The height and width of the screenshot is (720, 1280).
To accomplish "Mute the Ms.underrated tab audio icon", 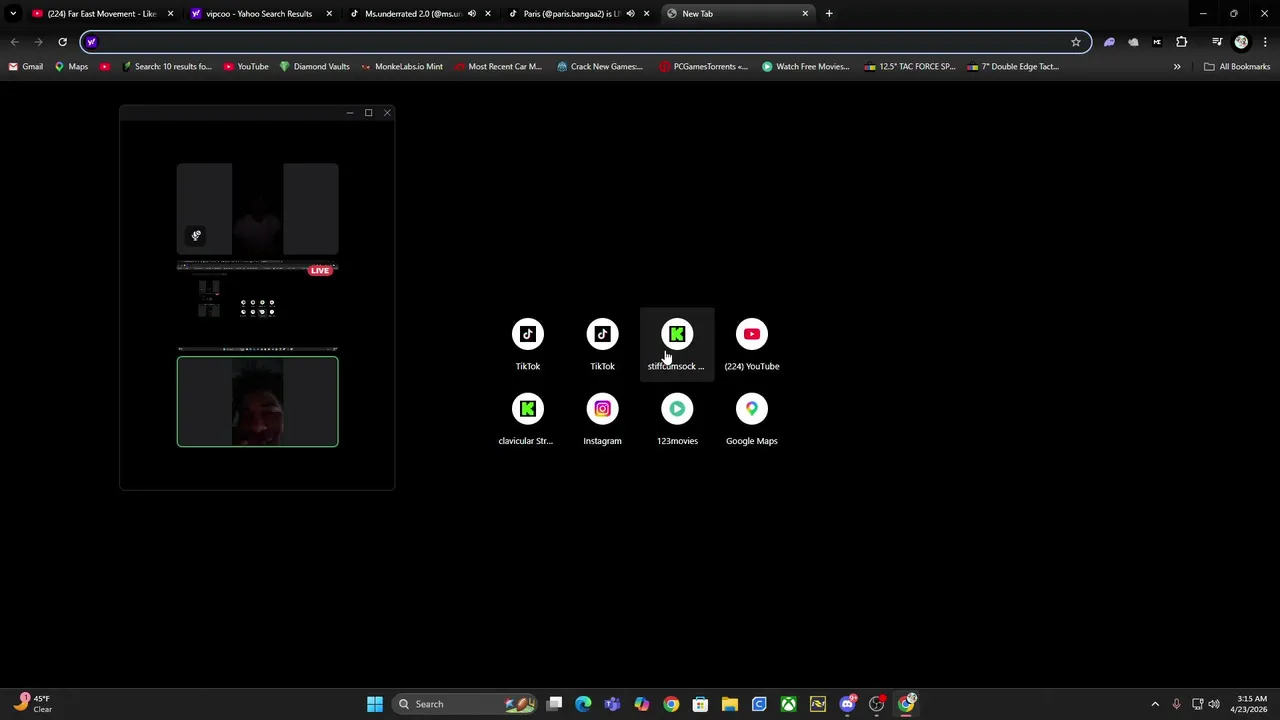I will 472,14.
